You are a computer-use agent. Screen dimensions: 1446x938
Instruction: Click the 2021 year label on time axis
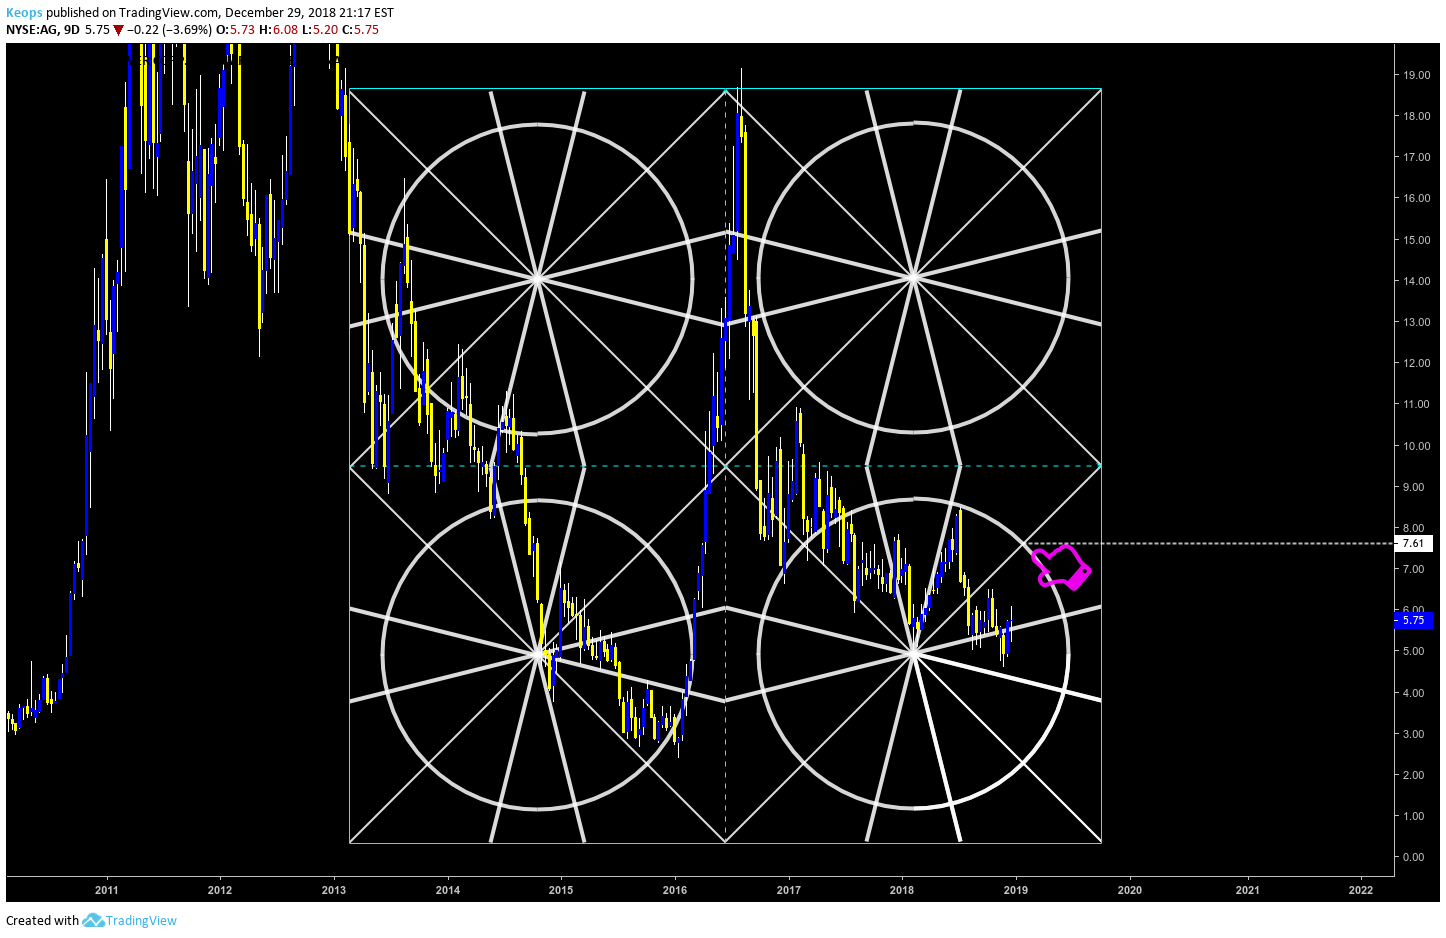1248,890
